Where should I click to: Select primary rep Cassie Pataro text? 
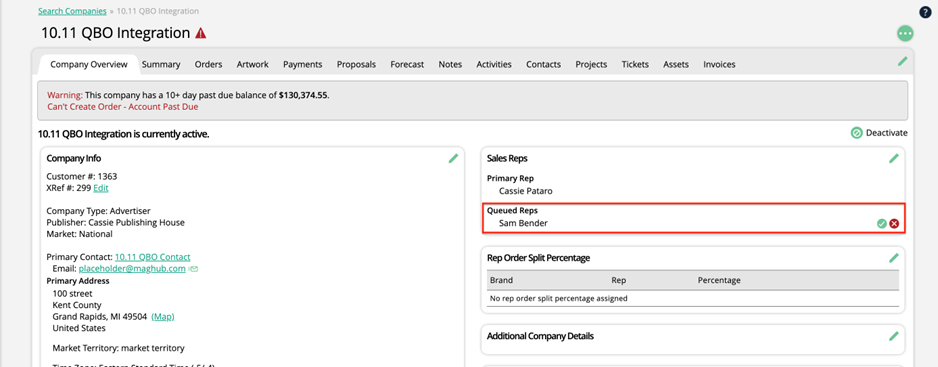point(526,192)
